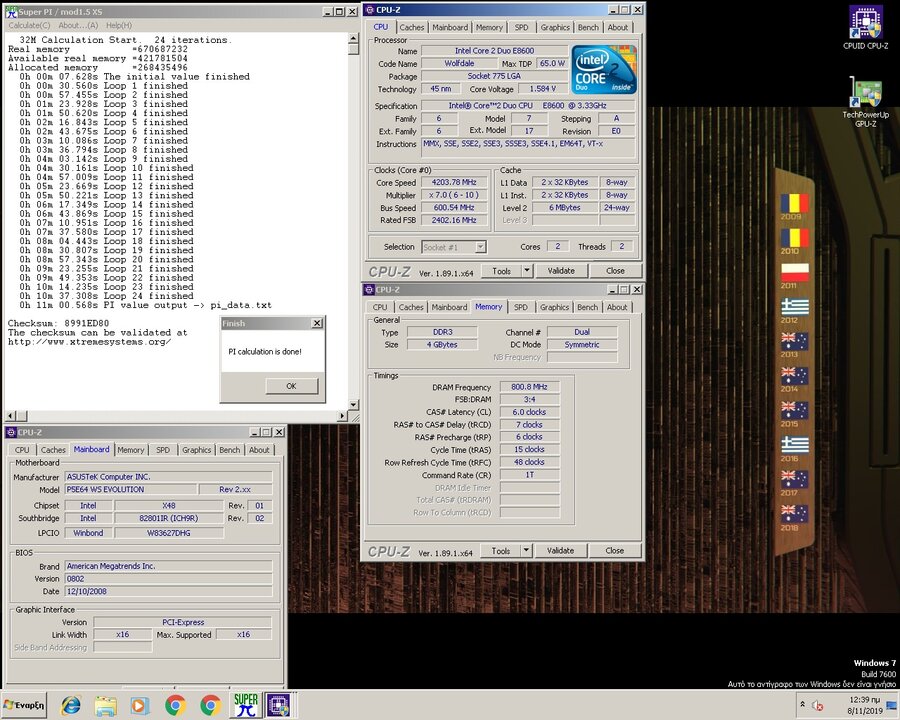
Task: Click the Super PI title bar icon
Action: point(11,11)
